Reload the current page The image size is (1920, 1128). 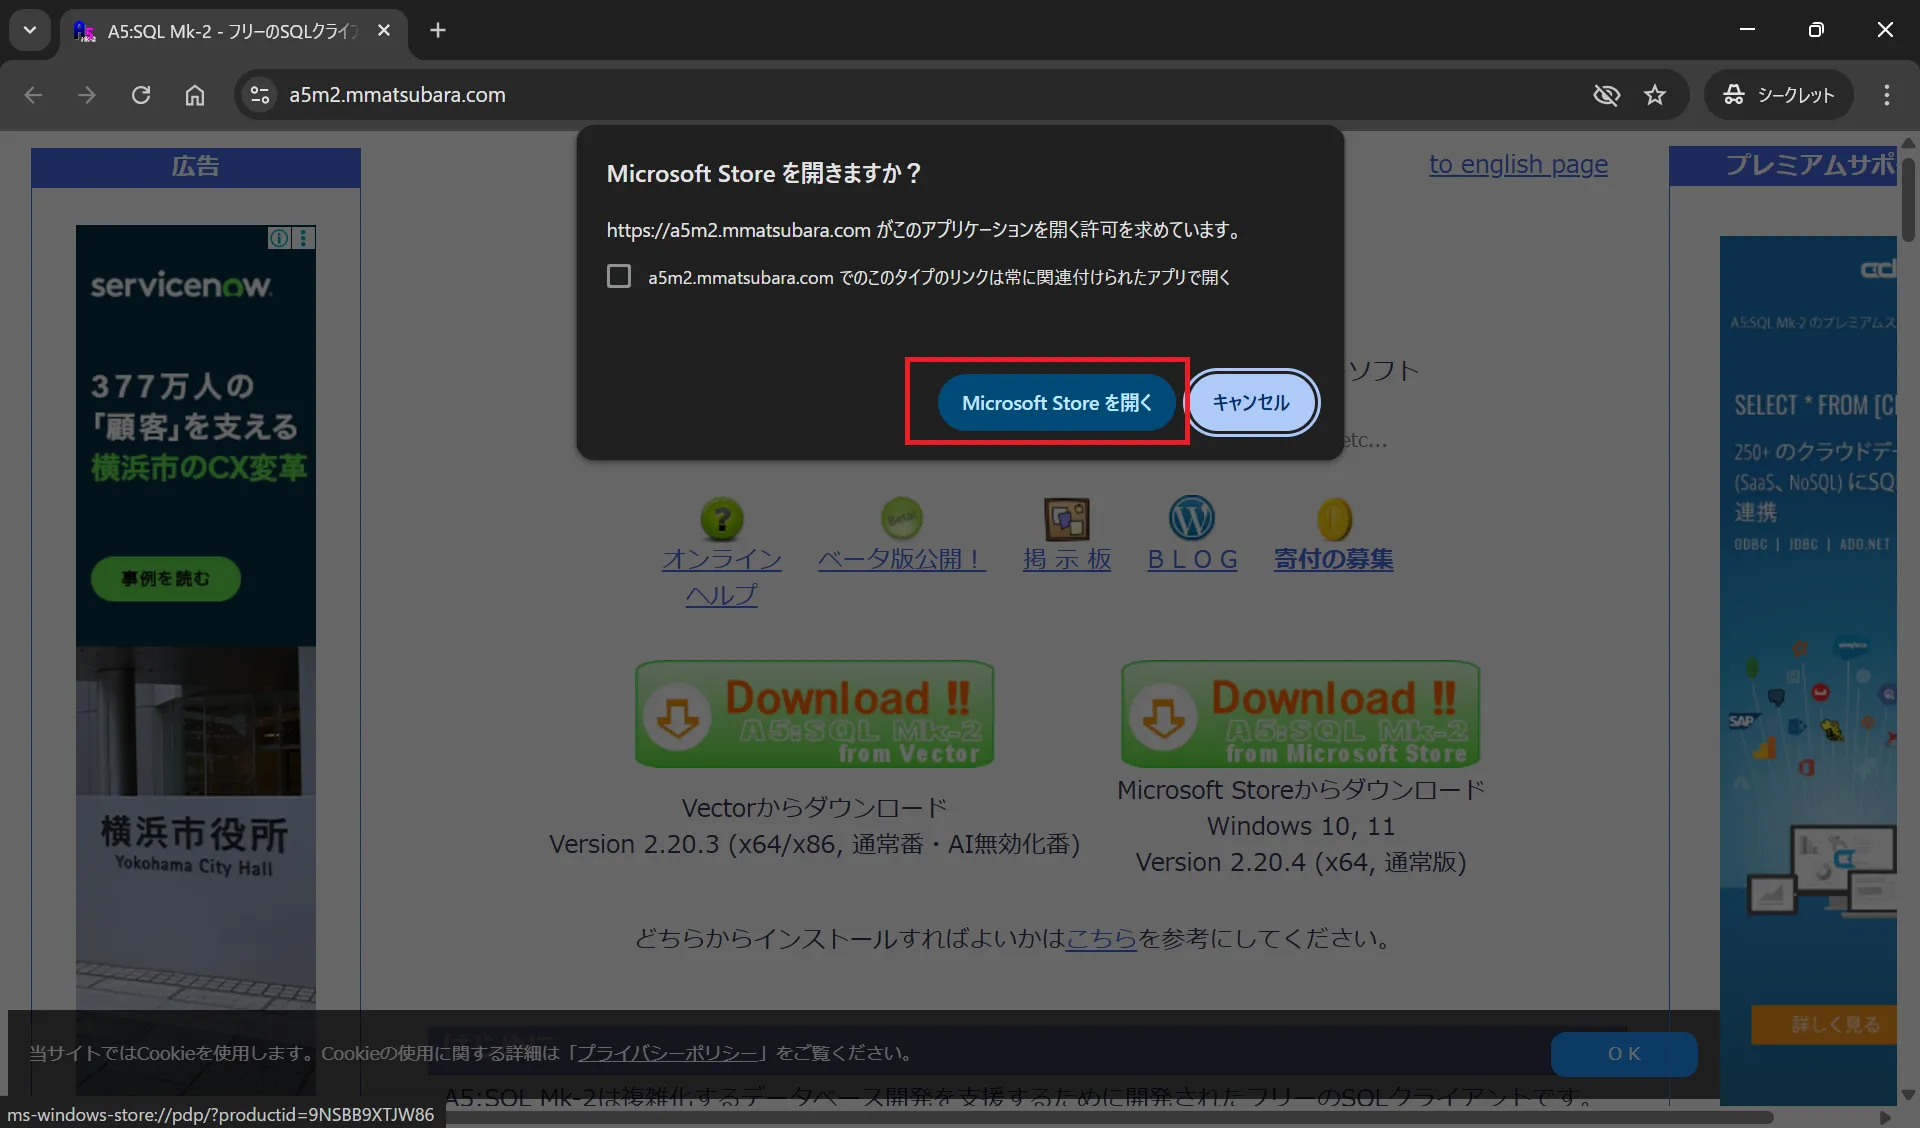tap(141, 95)
